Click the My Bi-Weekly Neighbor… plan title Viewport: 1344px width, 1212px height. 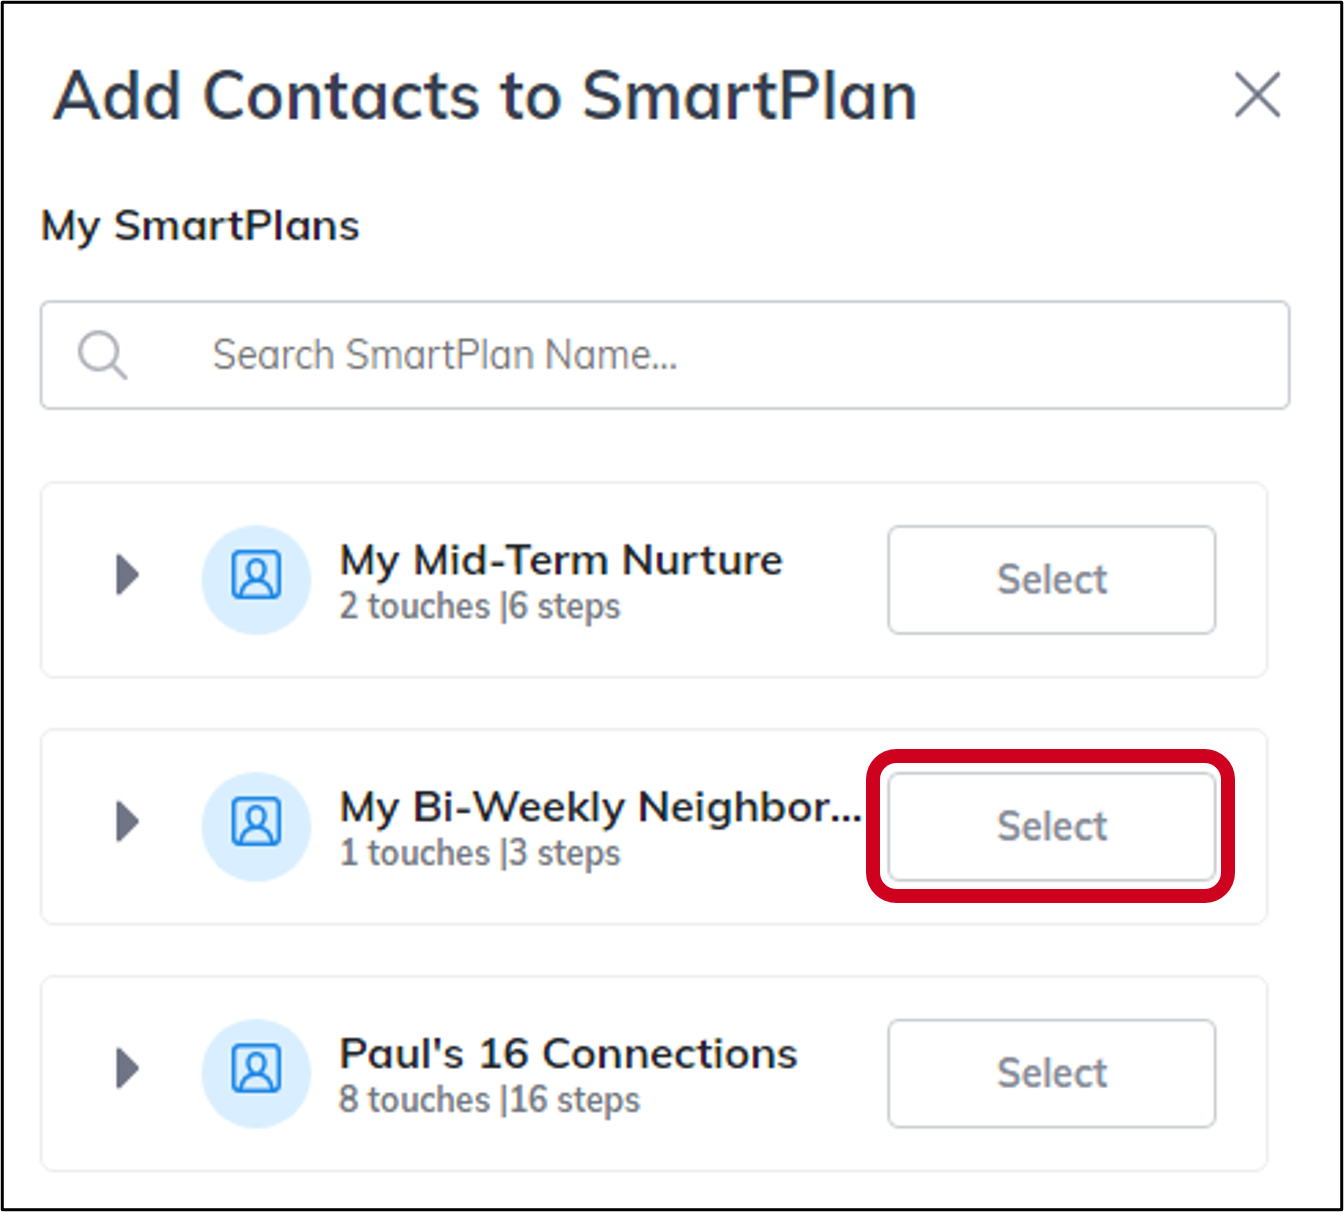tap(600, 807)
